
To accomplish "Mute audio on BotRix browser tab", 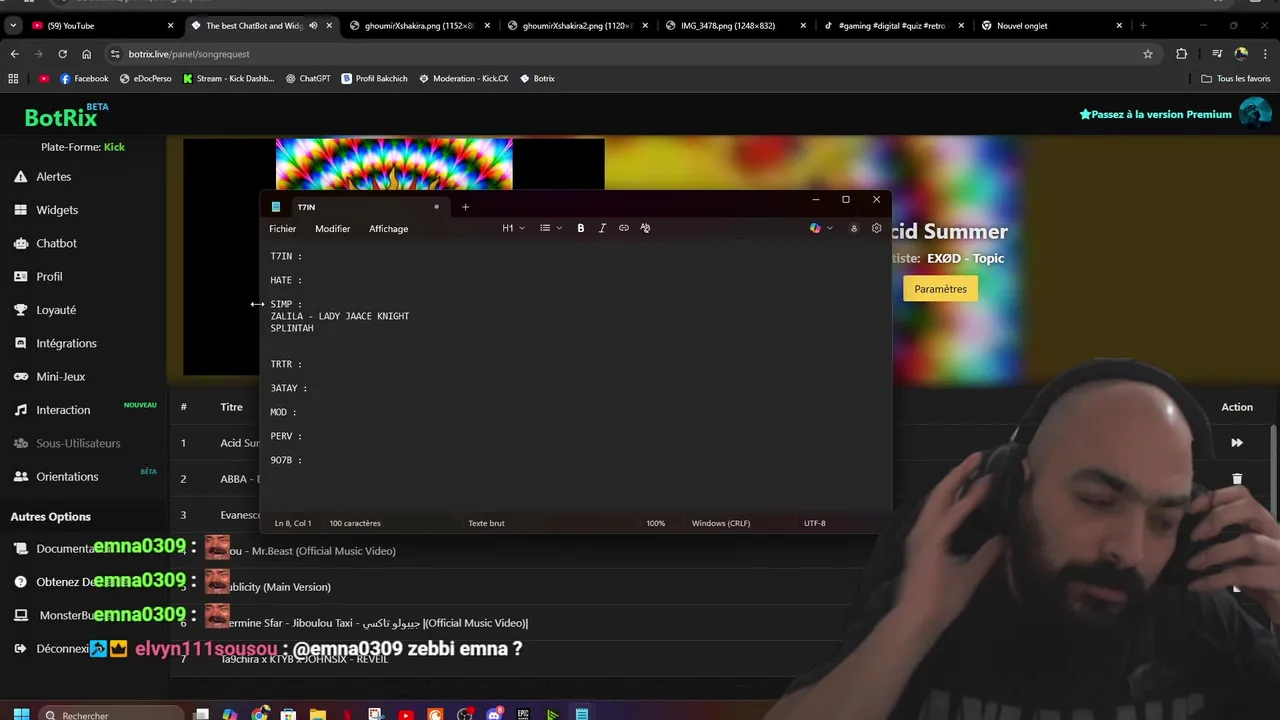I will point(313,26).
